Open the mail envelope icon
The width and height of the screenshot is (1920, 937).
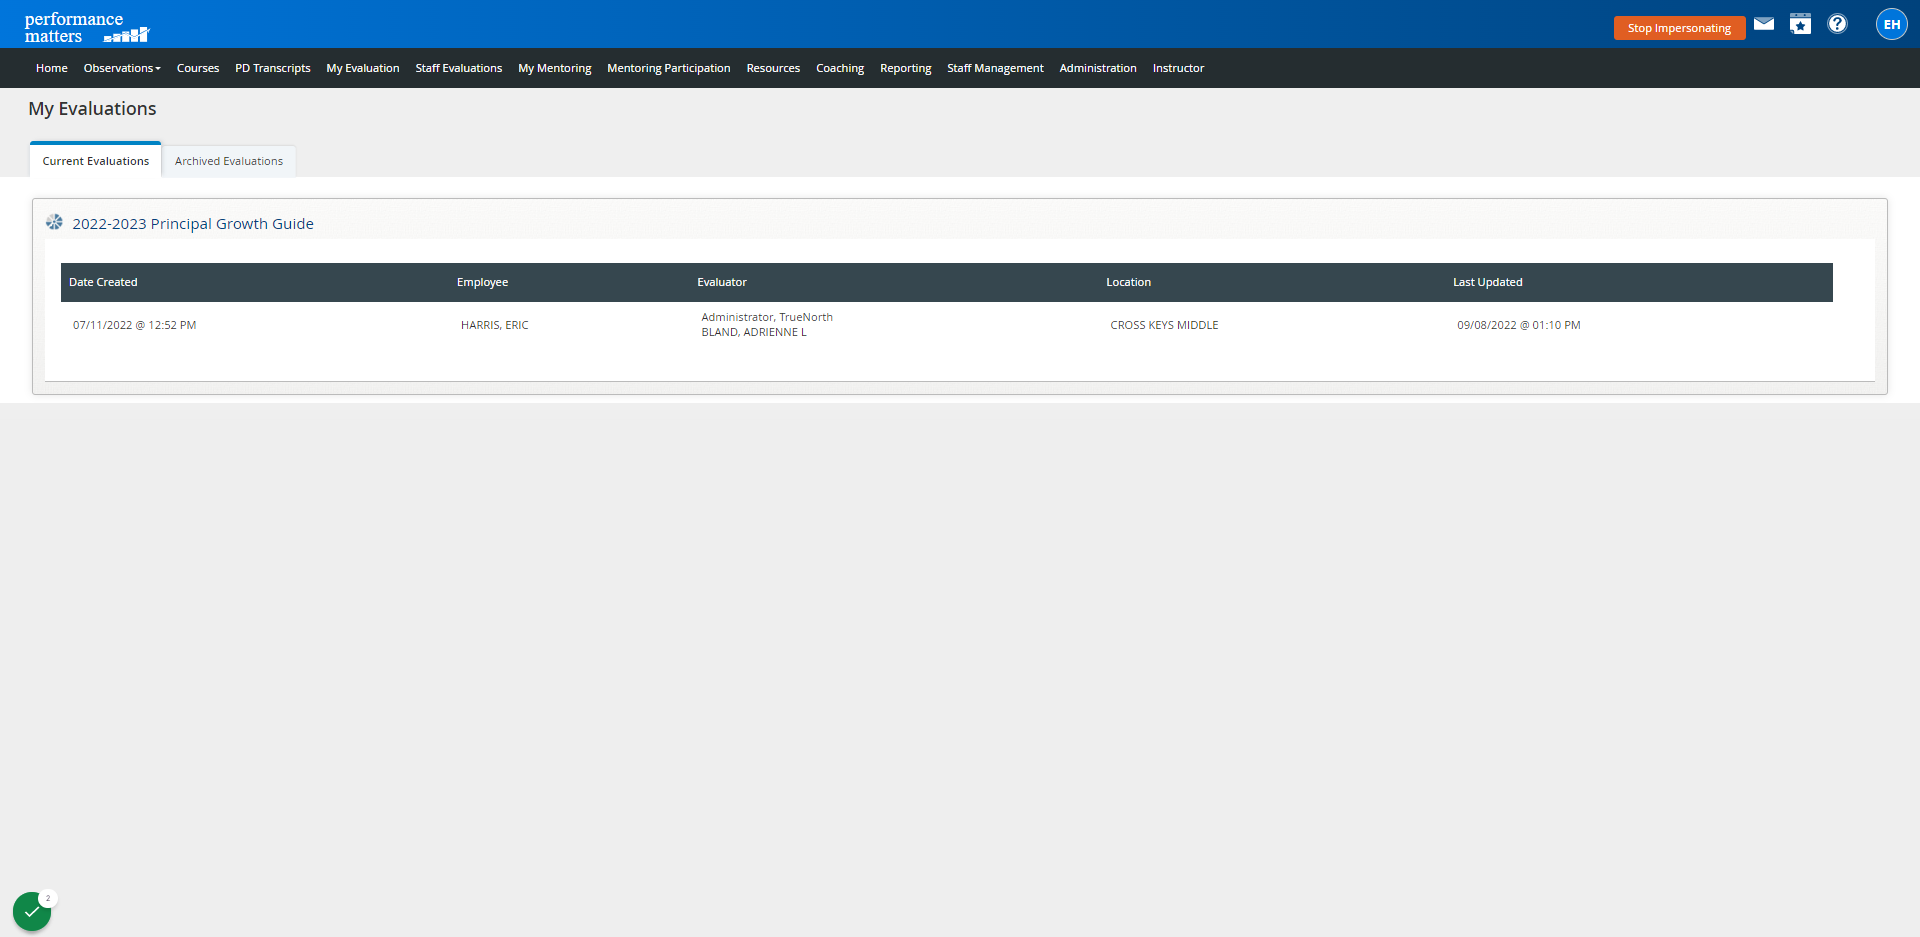pos(1764,24)
